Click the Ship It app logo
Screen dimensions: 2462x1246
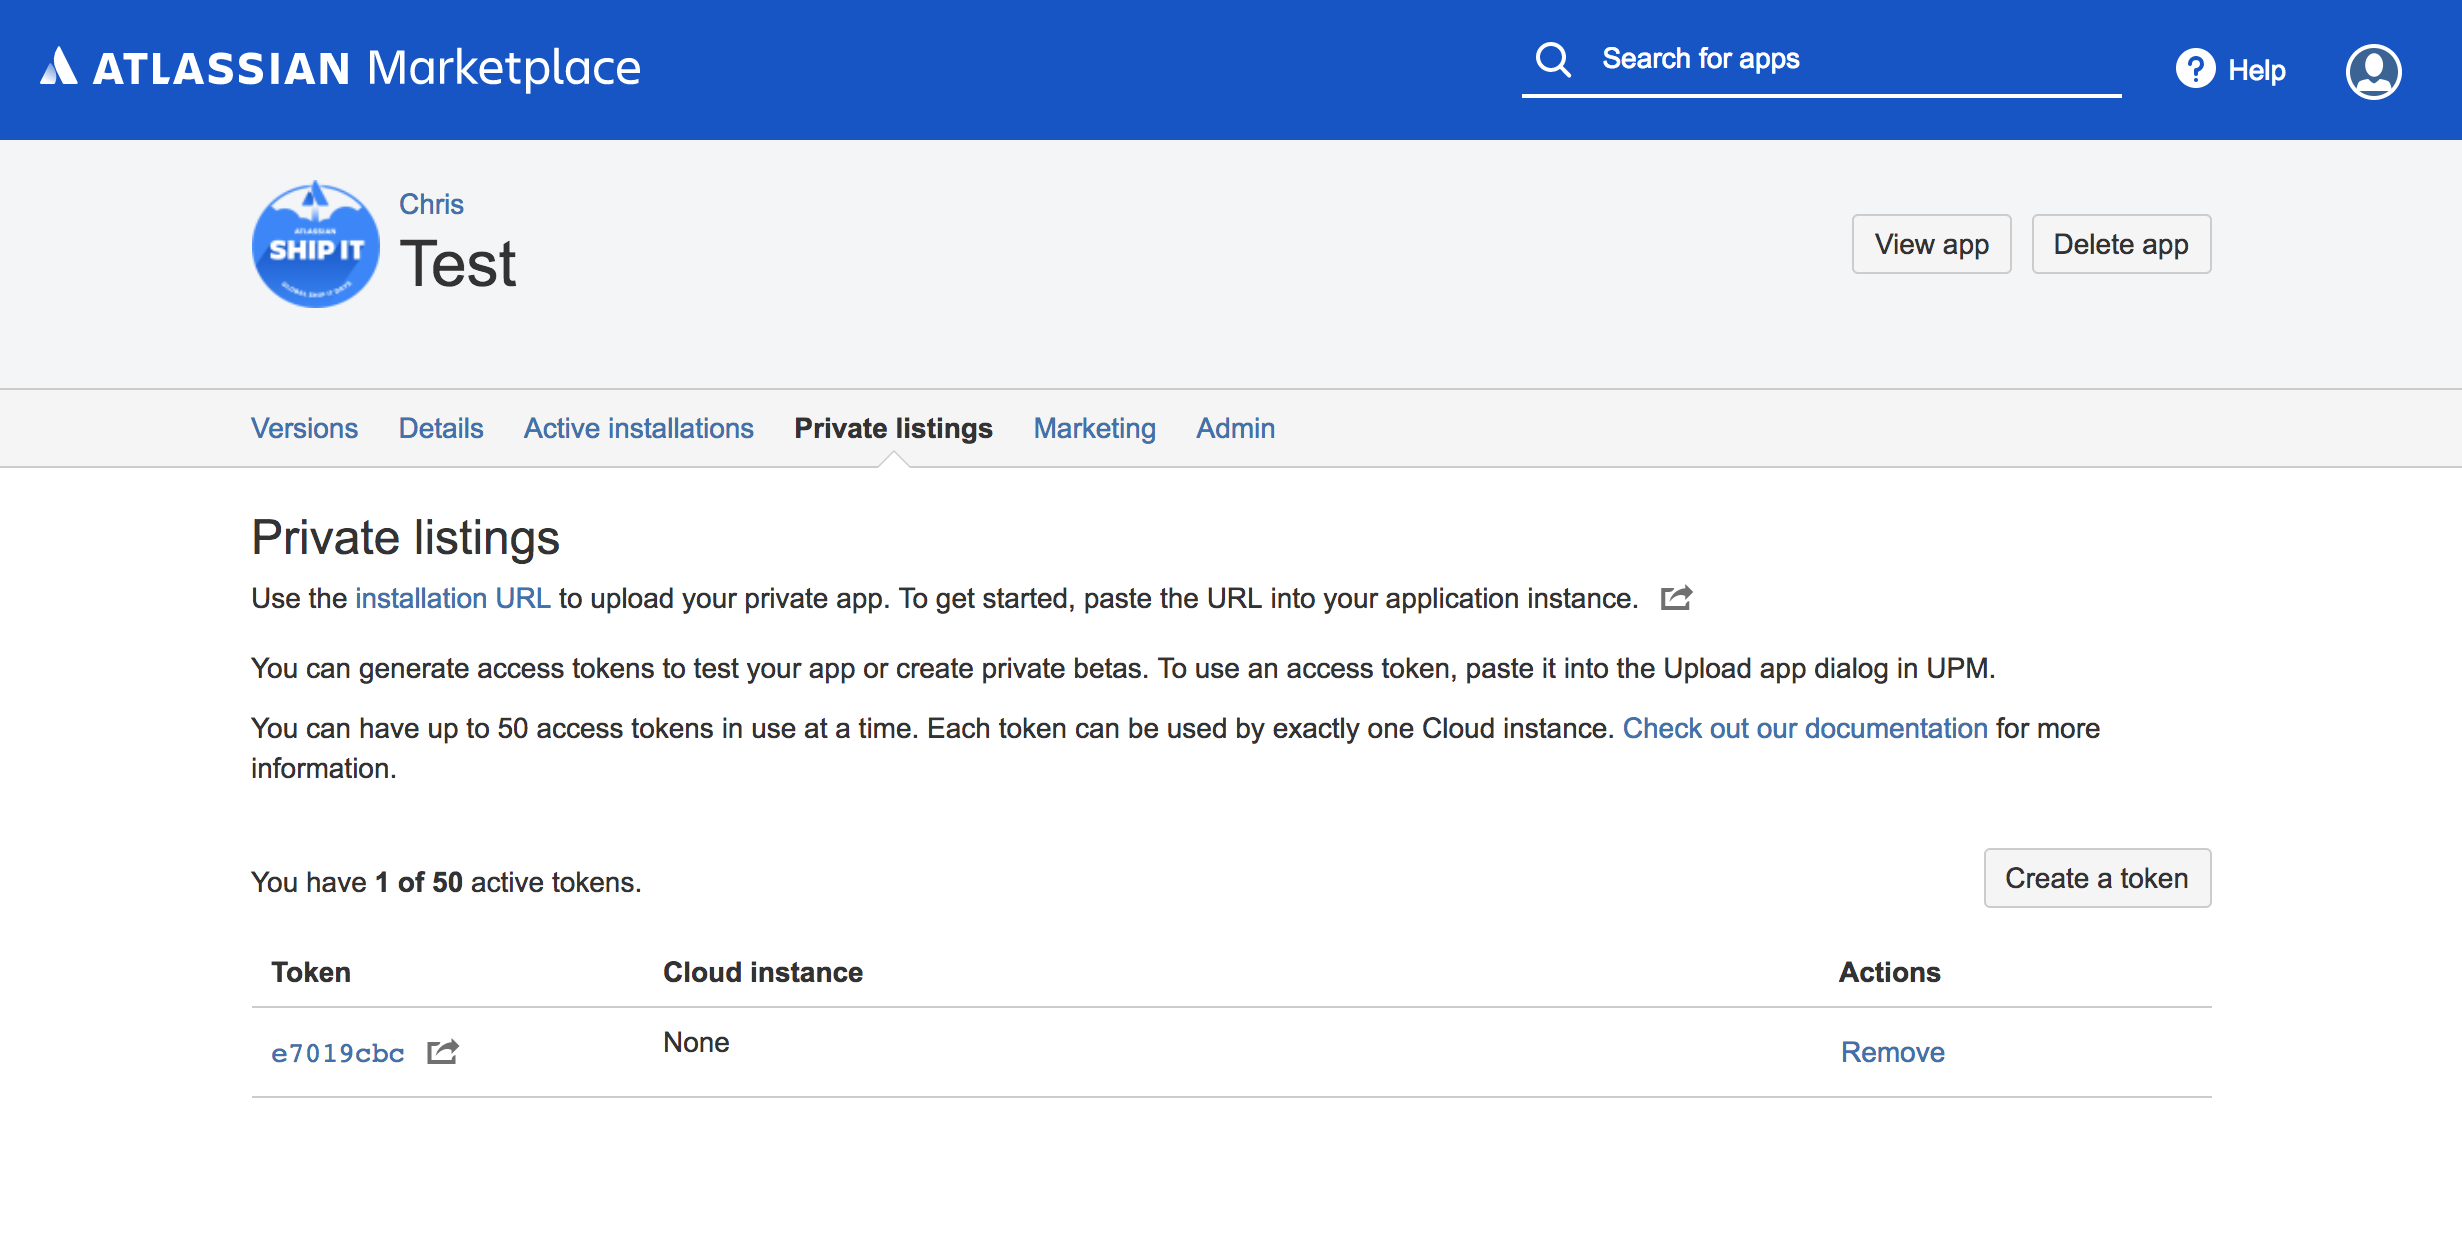click(x=316, y=245)
